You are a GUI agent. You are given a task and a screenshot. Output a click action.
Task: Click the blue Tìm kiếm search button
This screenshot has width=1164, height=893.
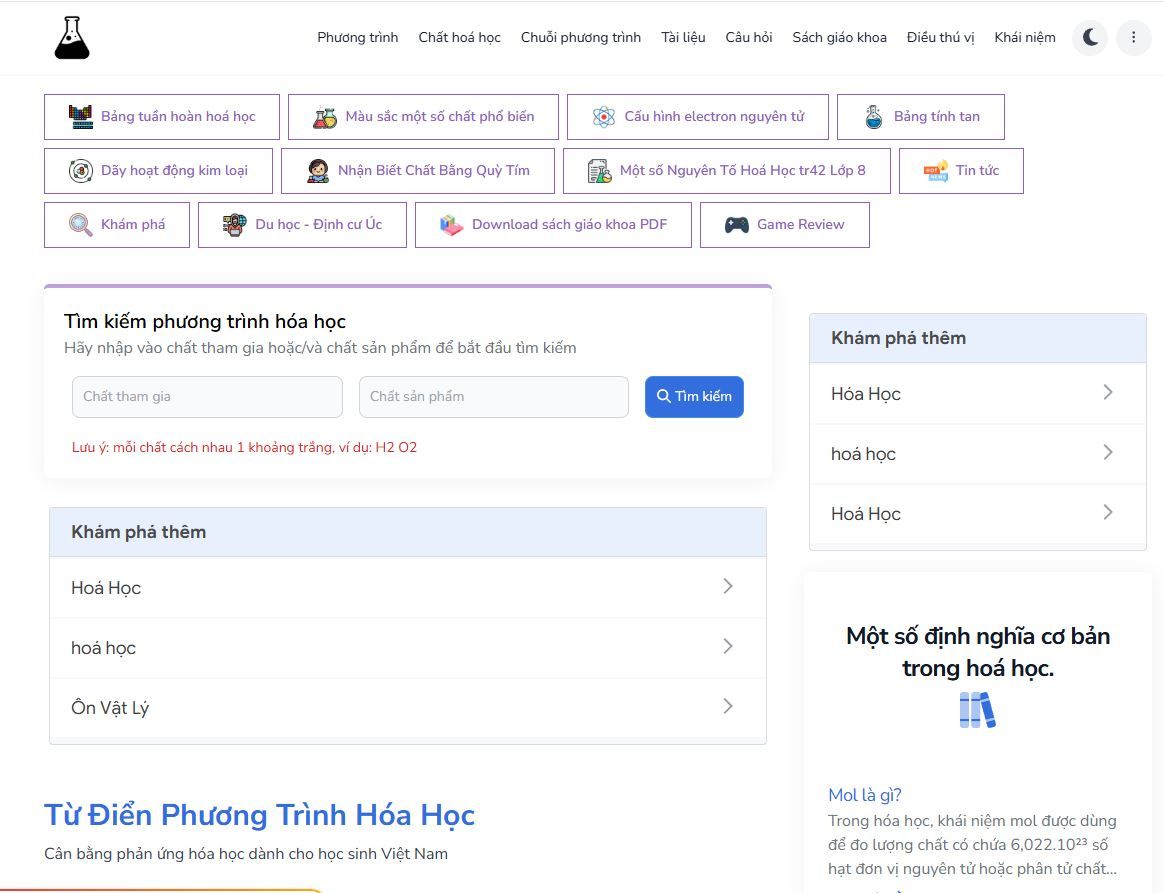(694, 396)
